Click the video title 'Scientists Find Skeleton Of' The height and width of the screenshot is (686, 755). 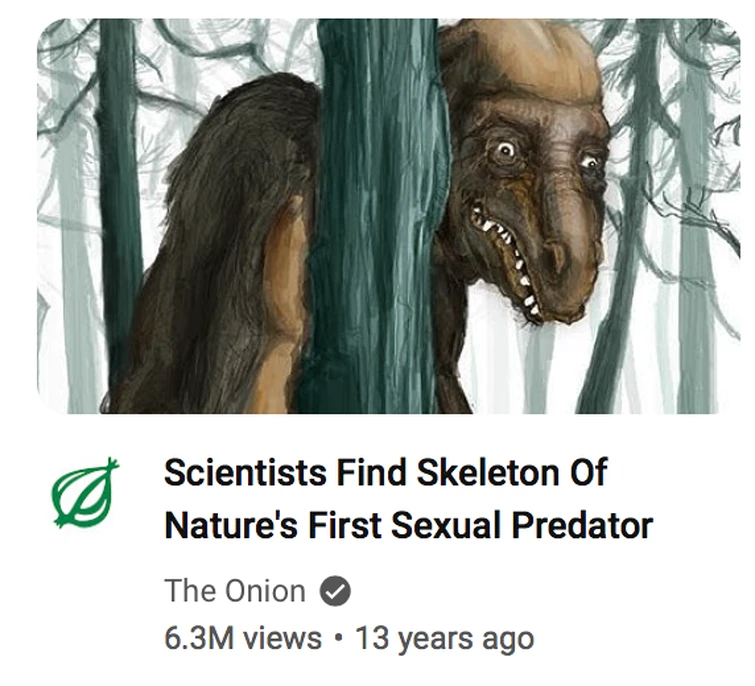385,473
